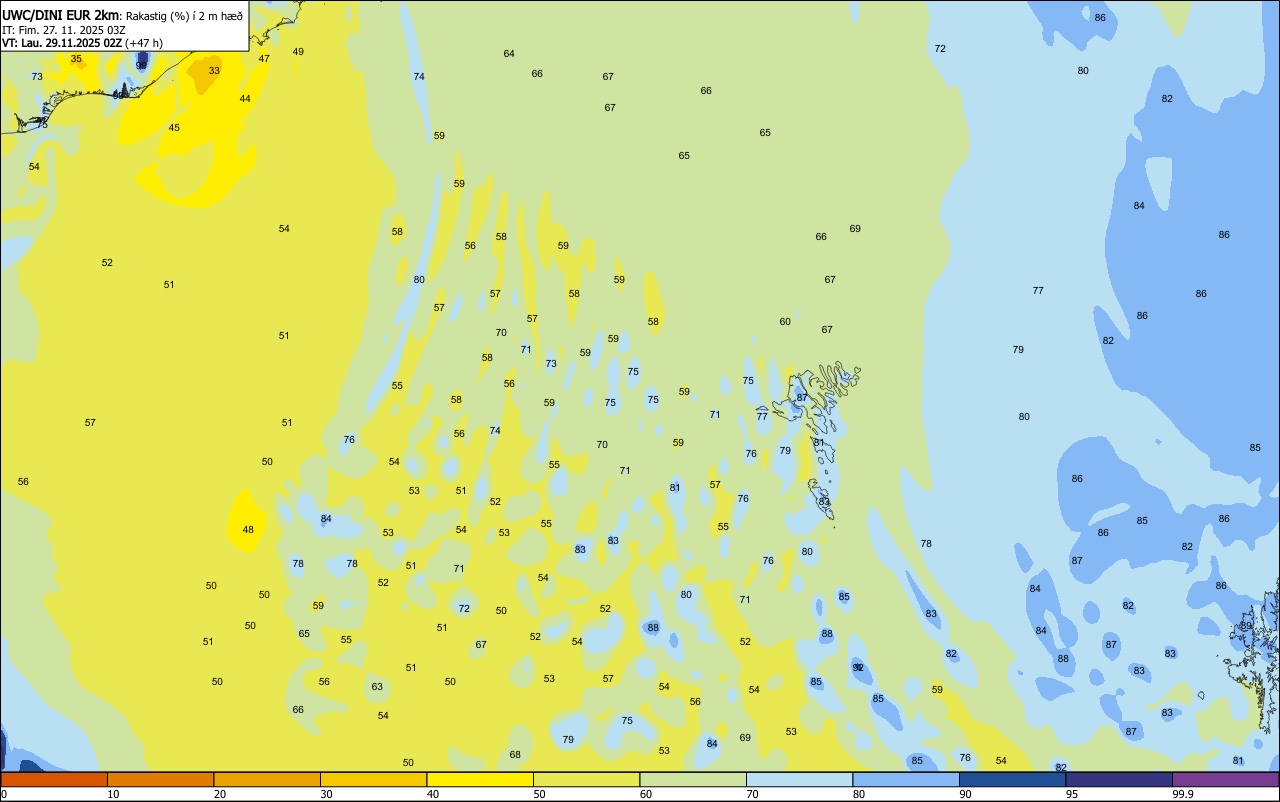Click the 90–95 dark blue legend swatch
Screen dimensions: 1280x802
click(1012, 779)
